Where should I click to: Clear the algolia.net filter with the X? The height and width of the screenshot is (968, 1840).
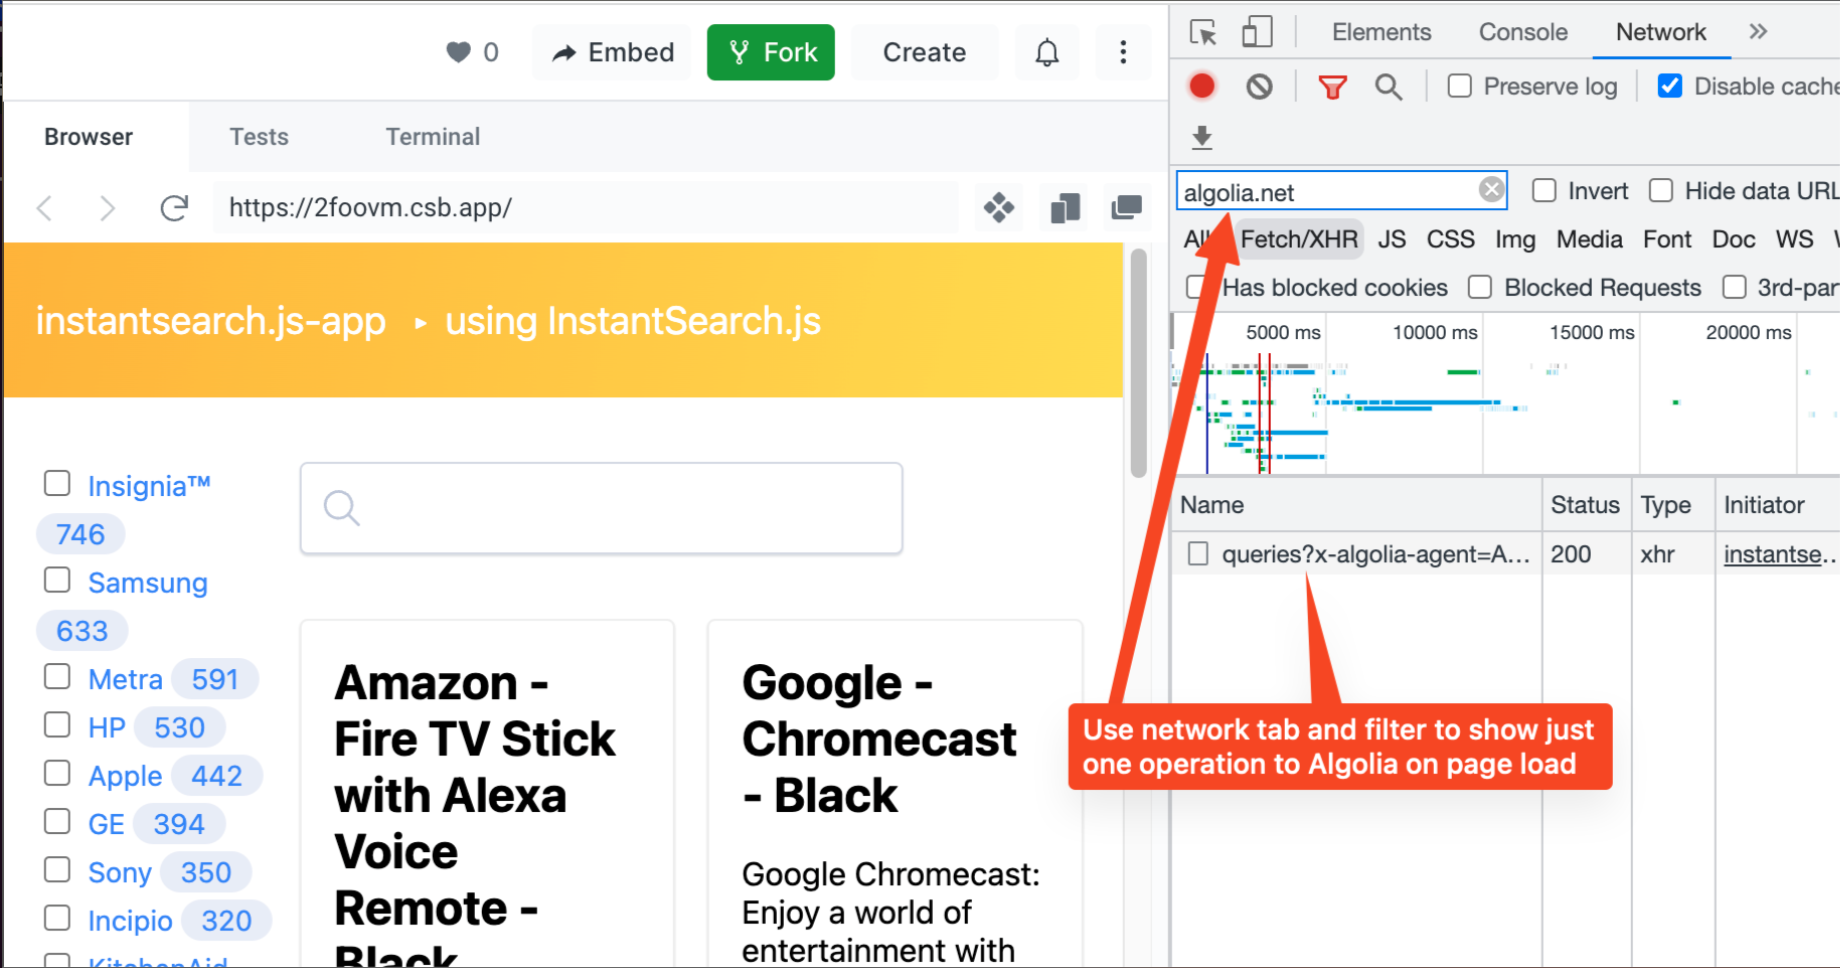[x=1491, y=189]
